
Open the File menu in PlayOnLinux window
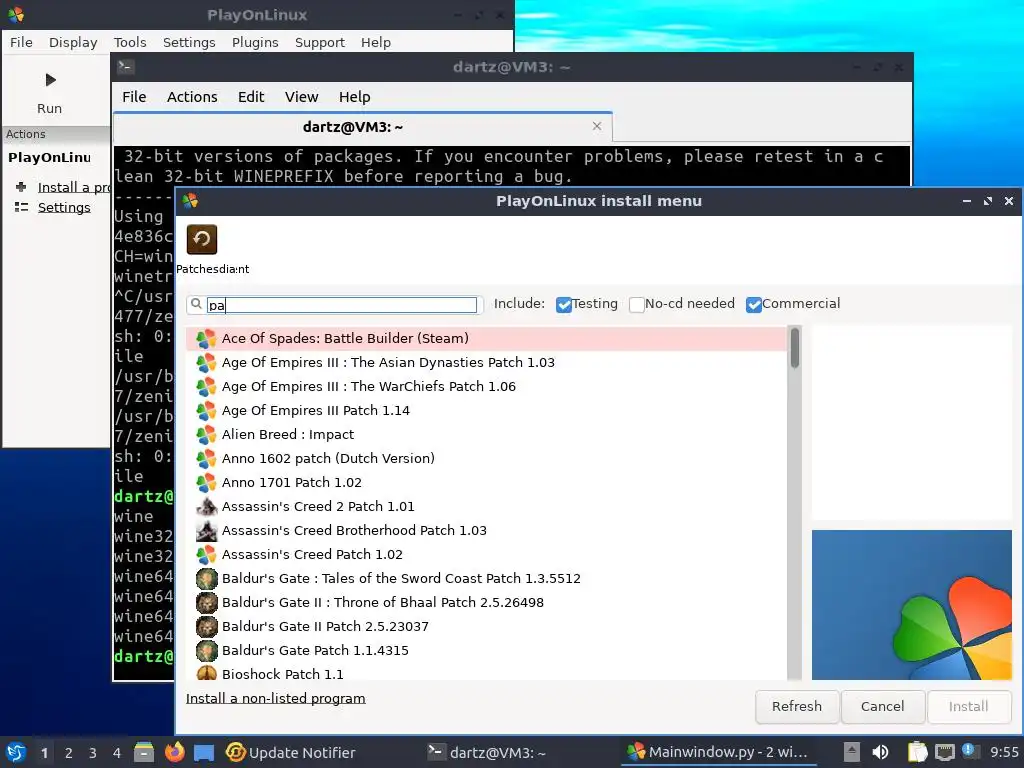coord(21,42)
